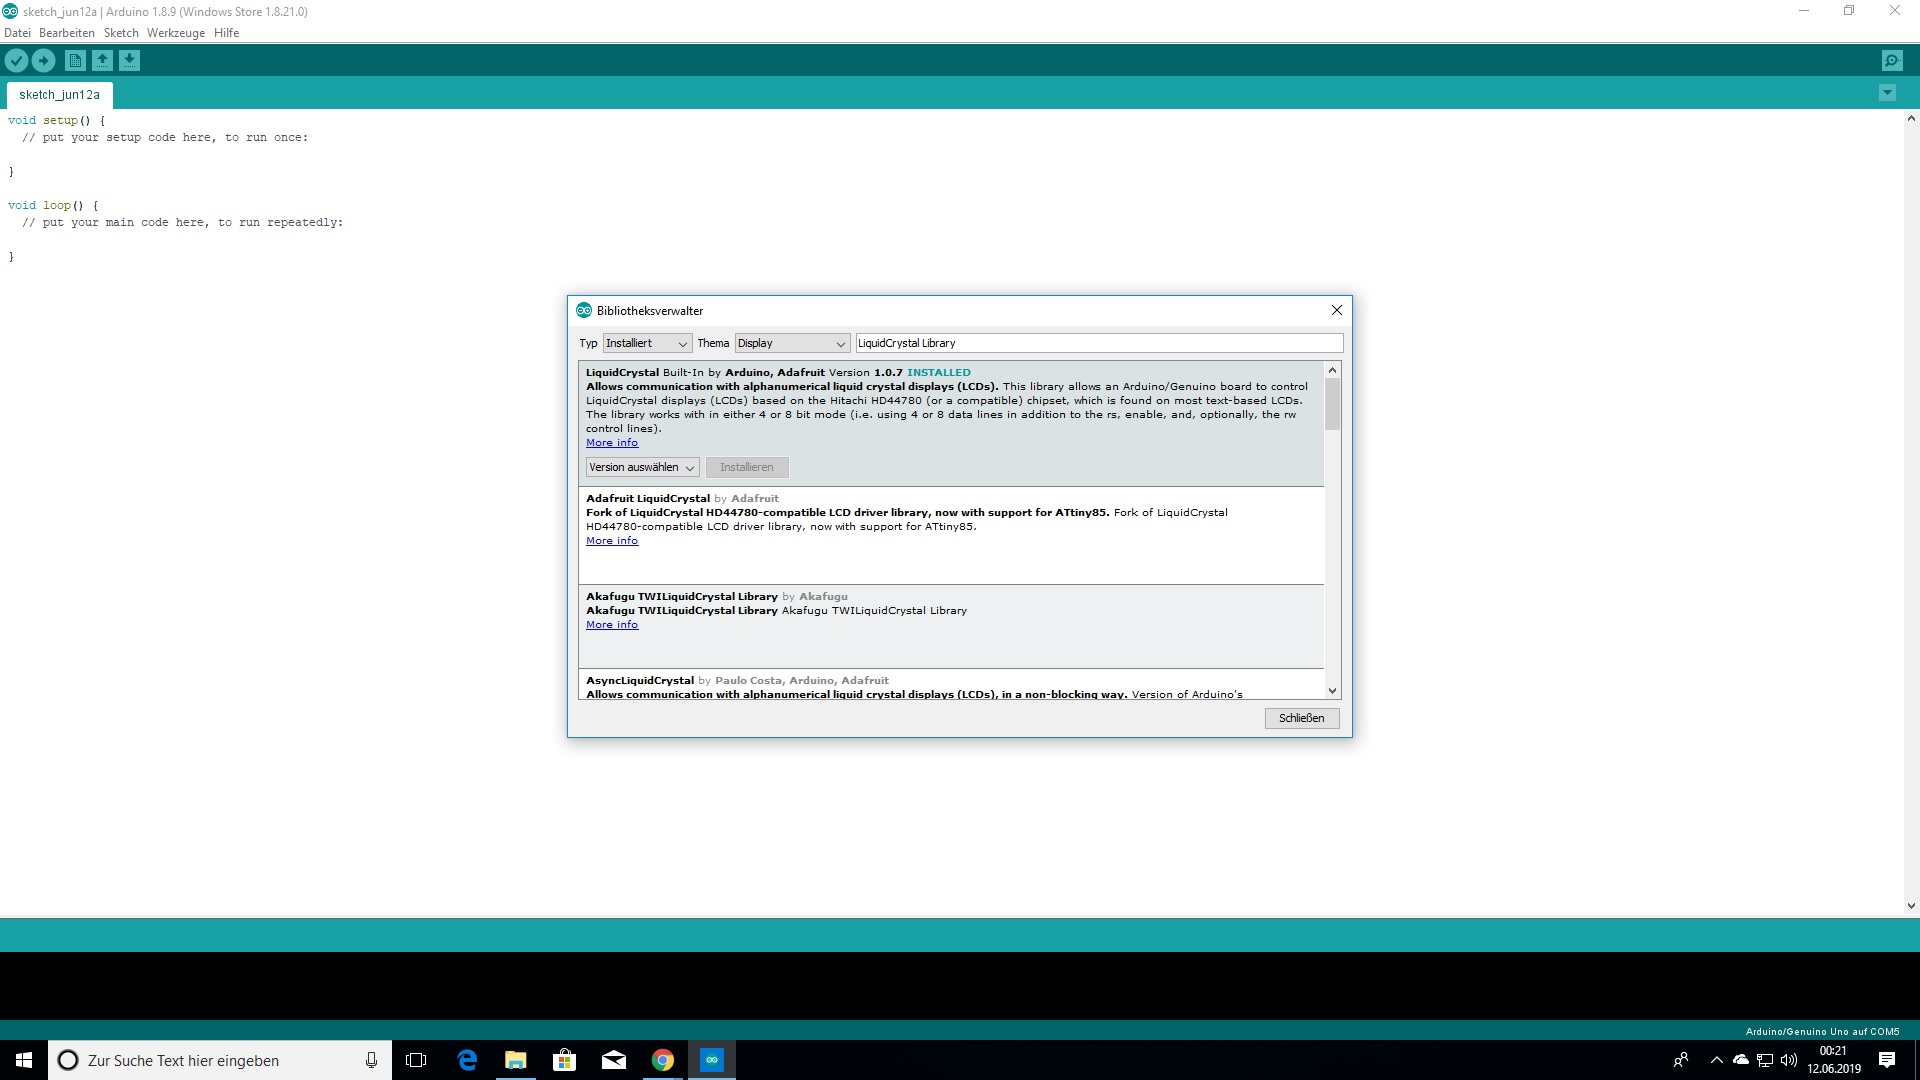Click the Cortana microphone icon
1920x1080 pixels.
click(x=371, y=1060)
